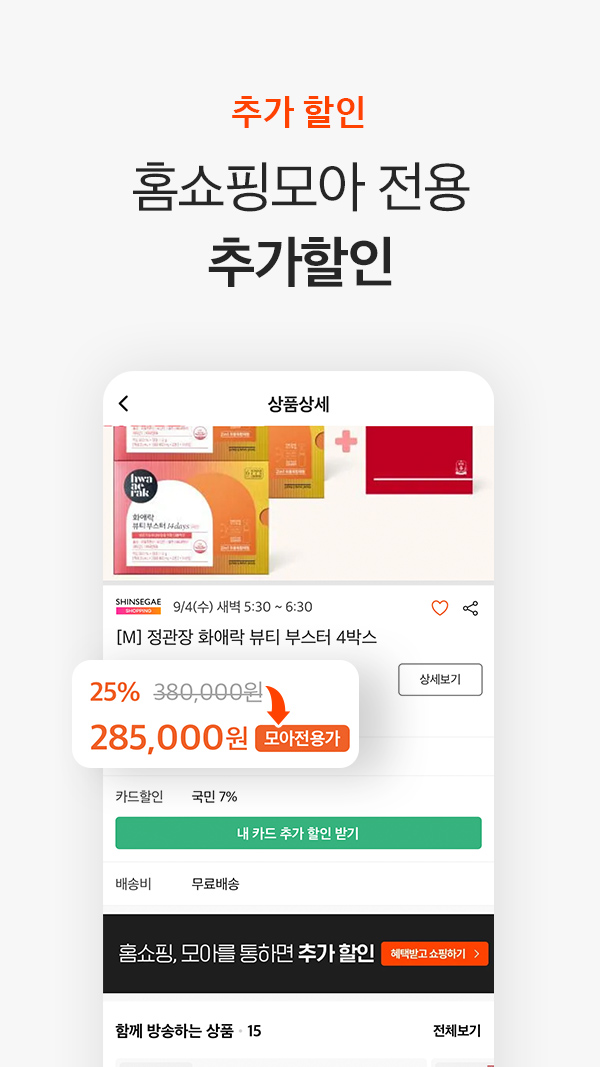
Task: Click 혜택받고 쇼핑하기 in the black banner
Action: (x=435, y=953)
